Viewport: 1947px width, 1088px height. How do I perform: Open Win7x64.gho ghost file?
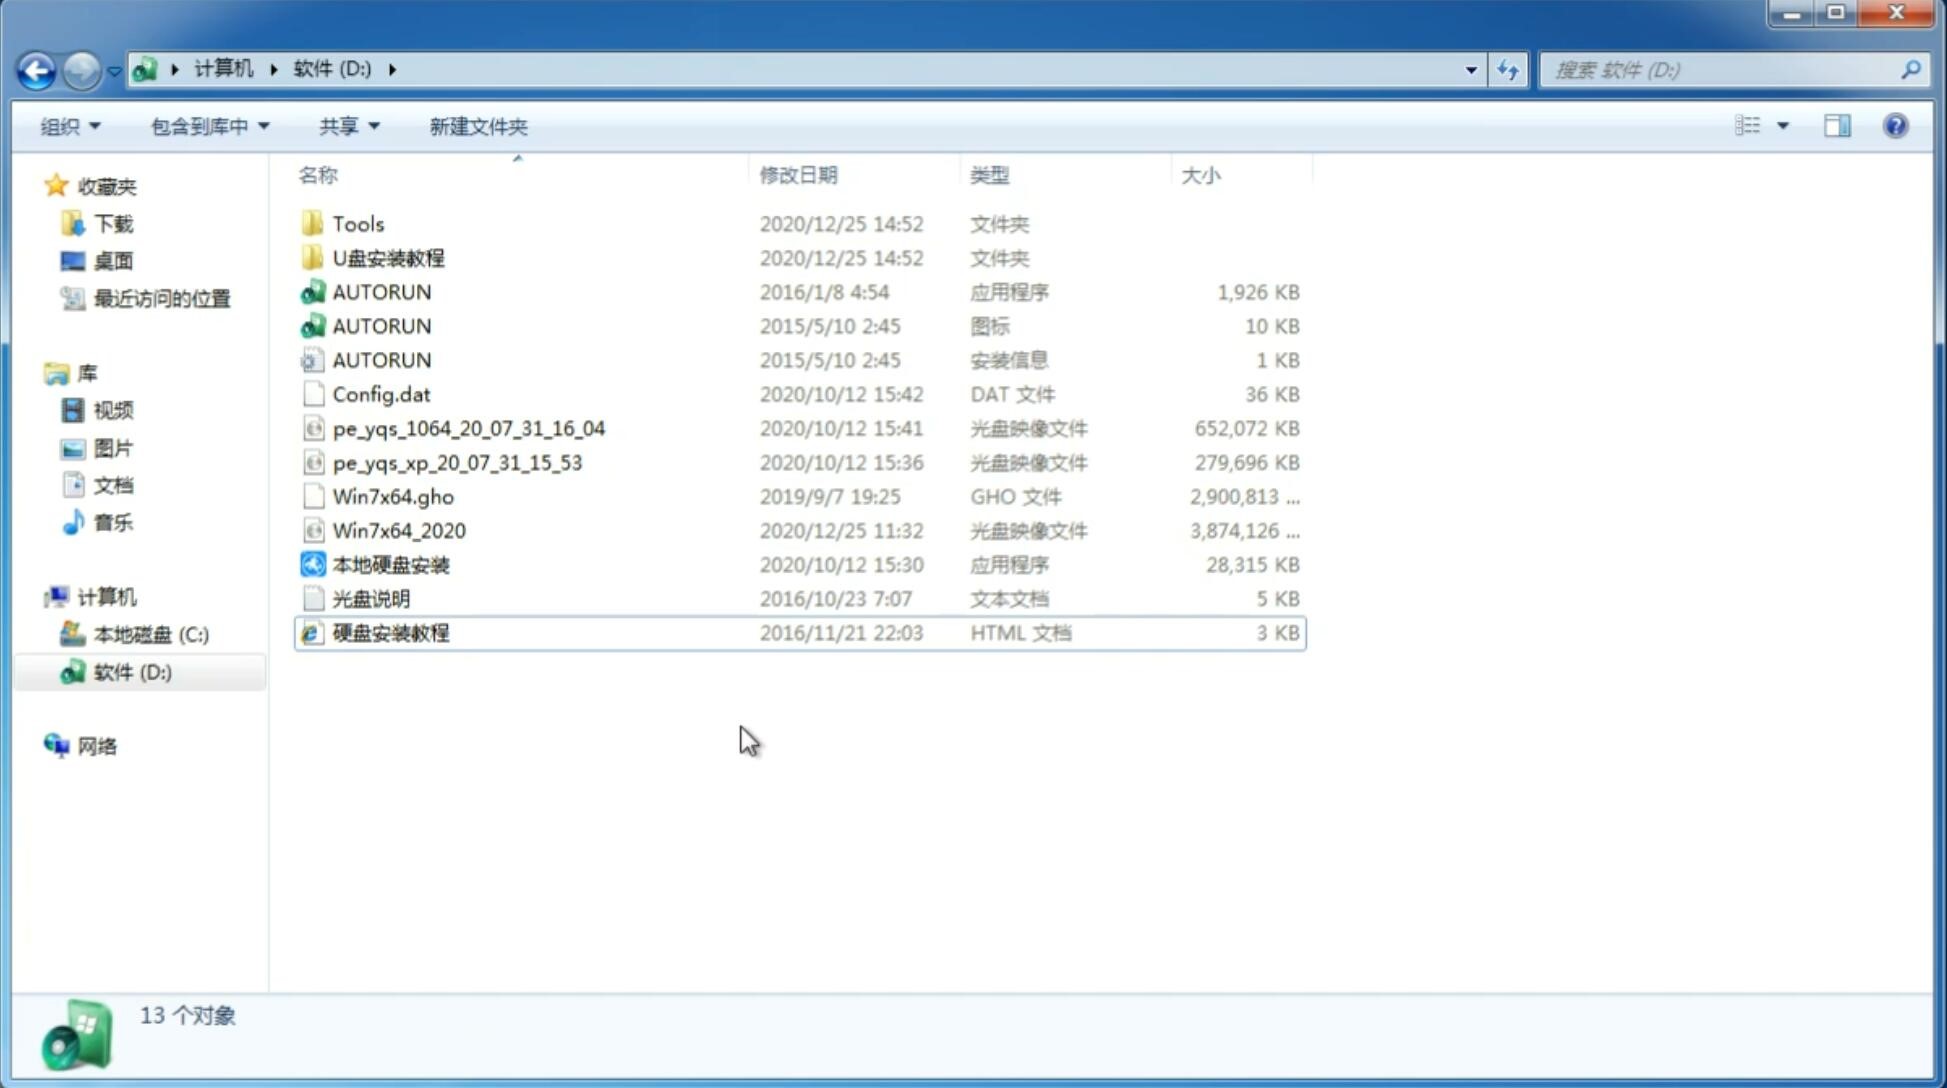390,496
